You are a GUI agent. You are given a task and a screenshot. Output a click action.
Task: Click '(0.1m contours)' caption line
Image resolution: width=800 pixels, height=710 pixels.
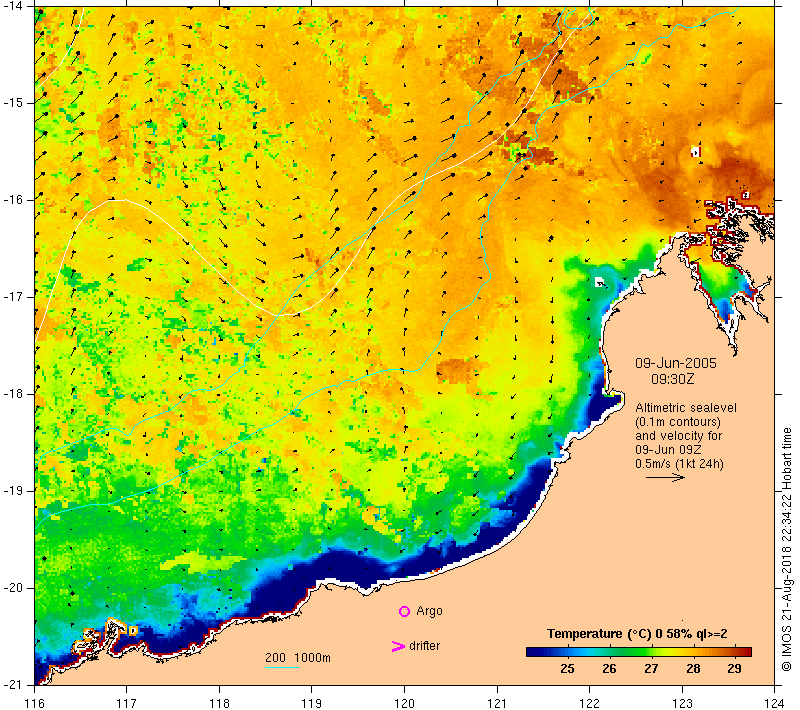(x=678, y=422)
